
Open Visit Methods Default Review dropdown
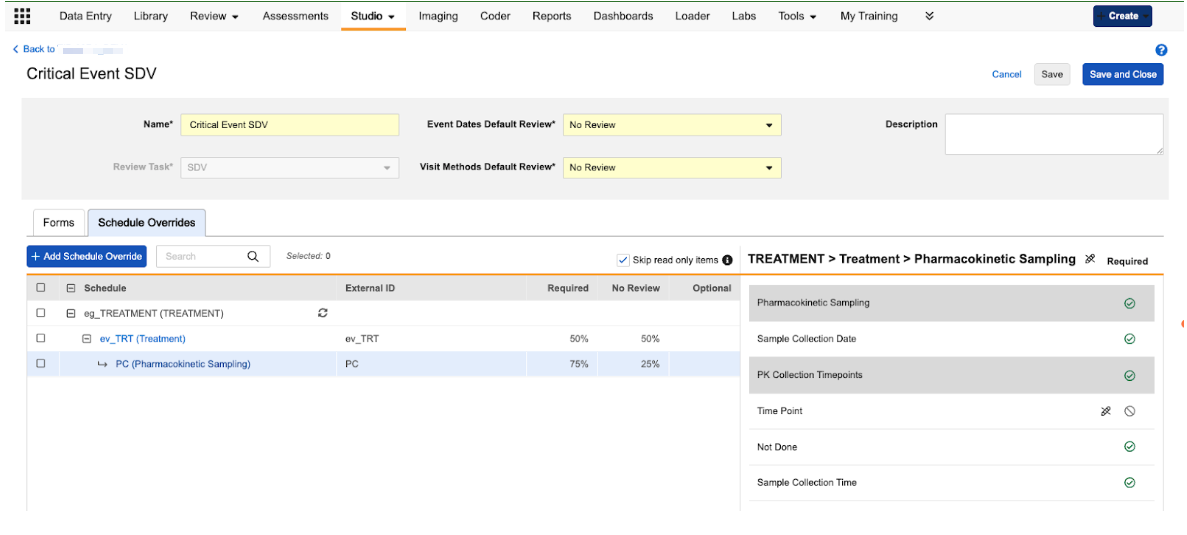coord(672,168)
